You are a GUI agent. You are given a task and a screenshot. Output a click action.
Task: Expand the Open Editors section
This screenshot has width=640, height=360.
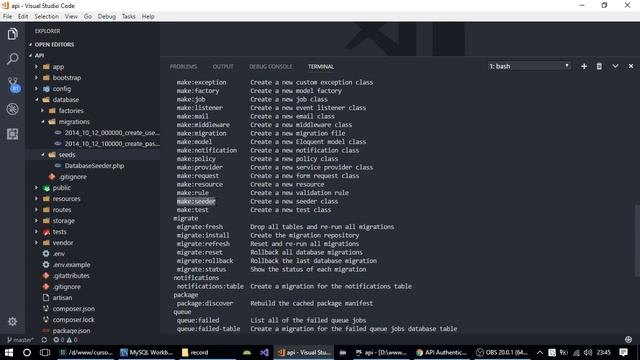coord(93,44)
